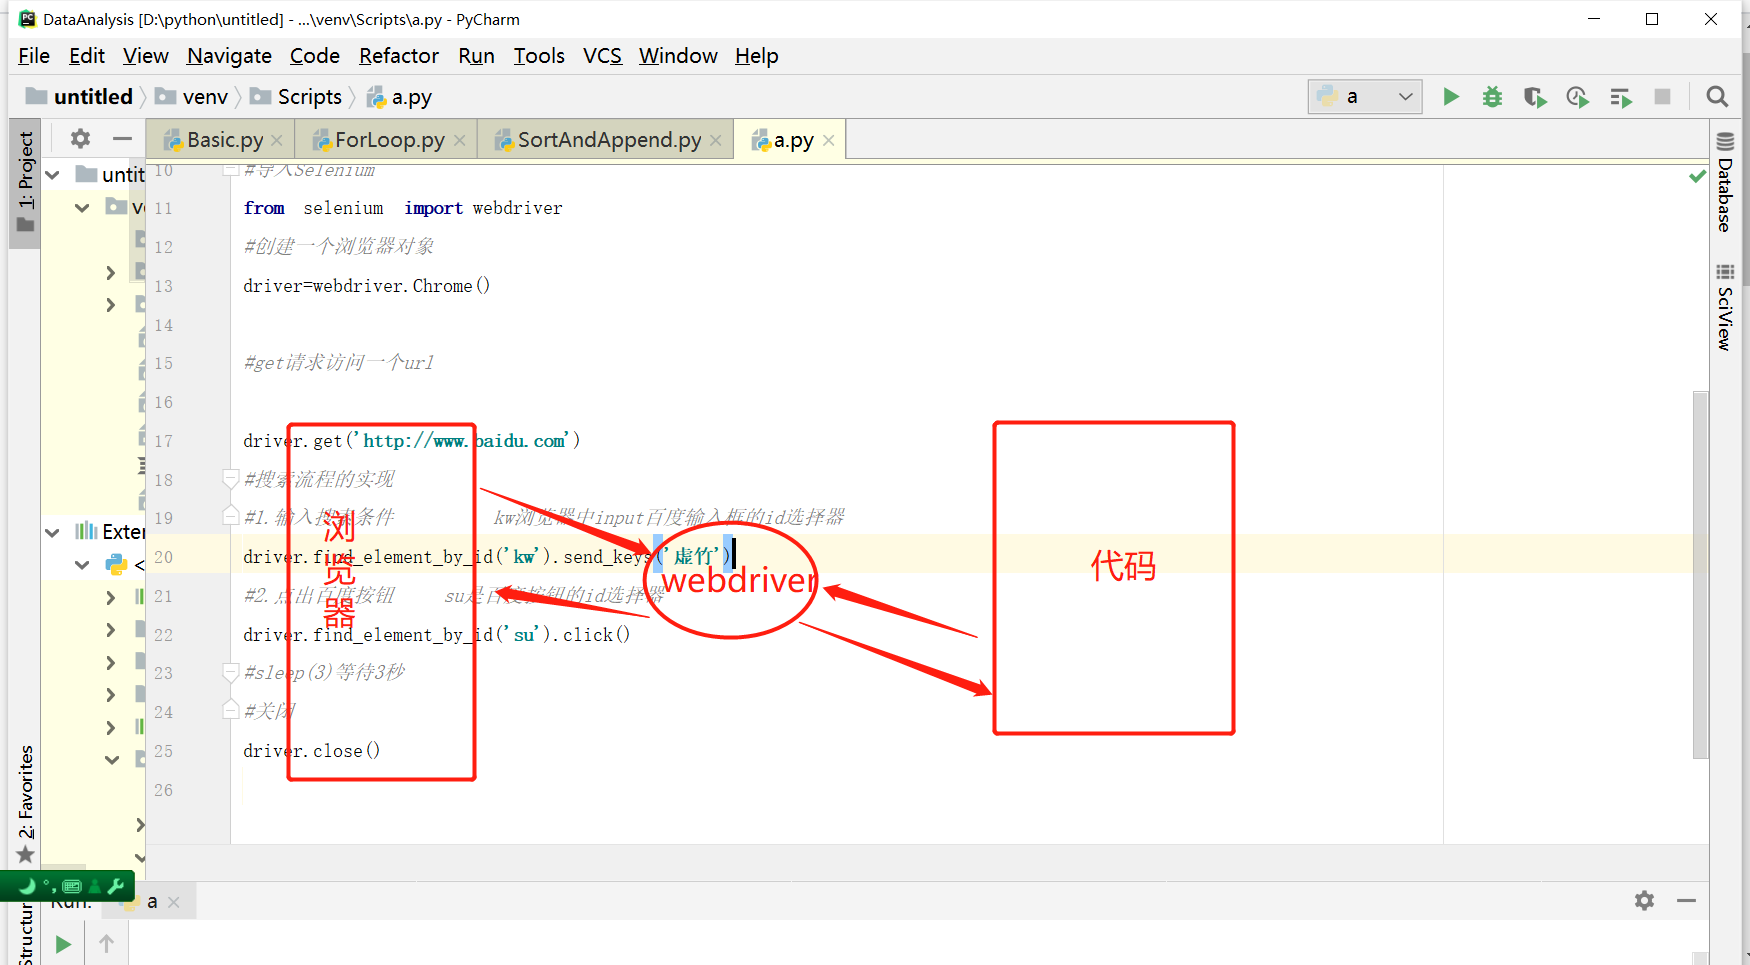Open Search Everywhere magnifier icon
The width and height of the screenshot is (1750, 965).
click(x=1717, y=97)
